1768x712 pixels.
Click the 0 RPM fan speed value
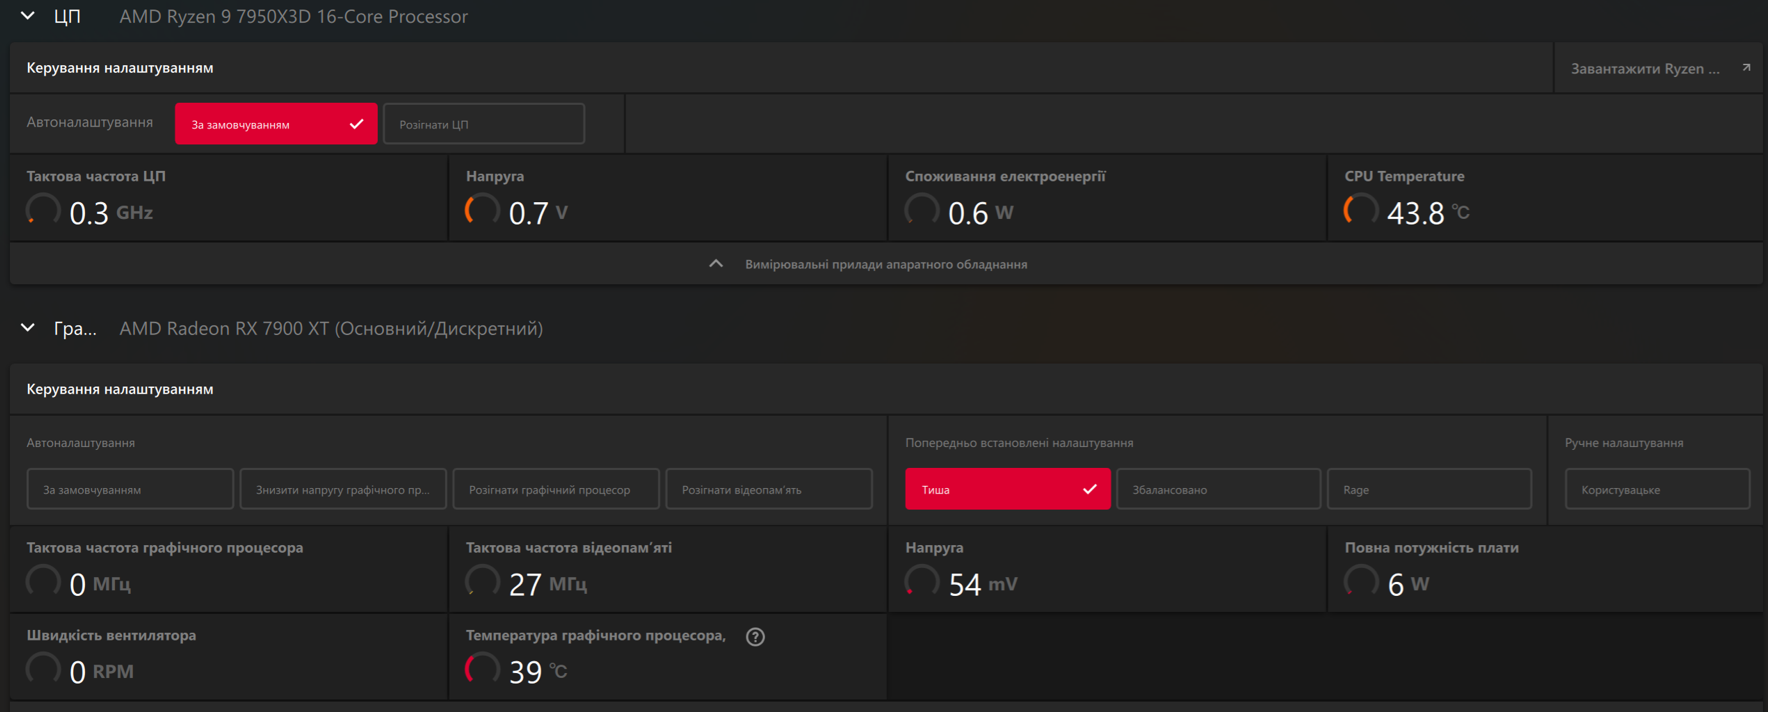tap(101, 672)
